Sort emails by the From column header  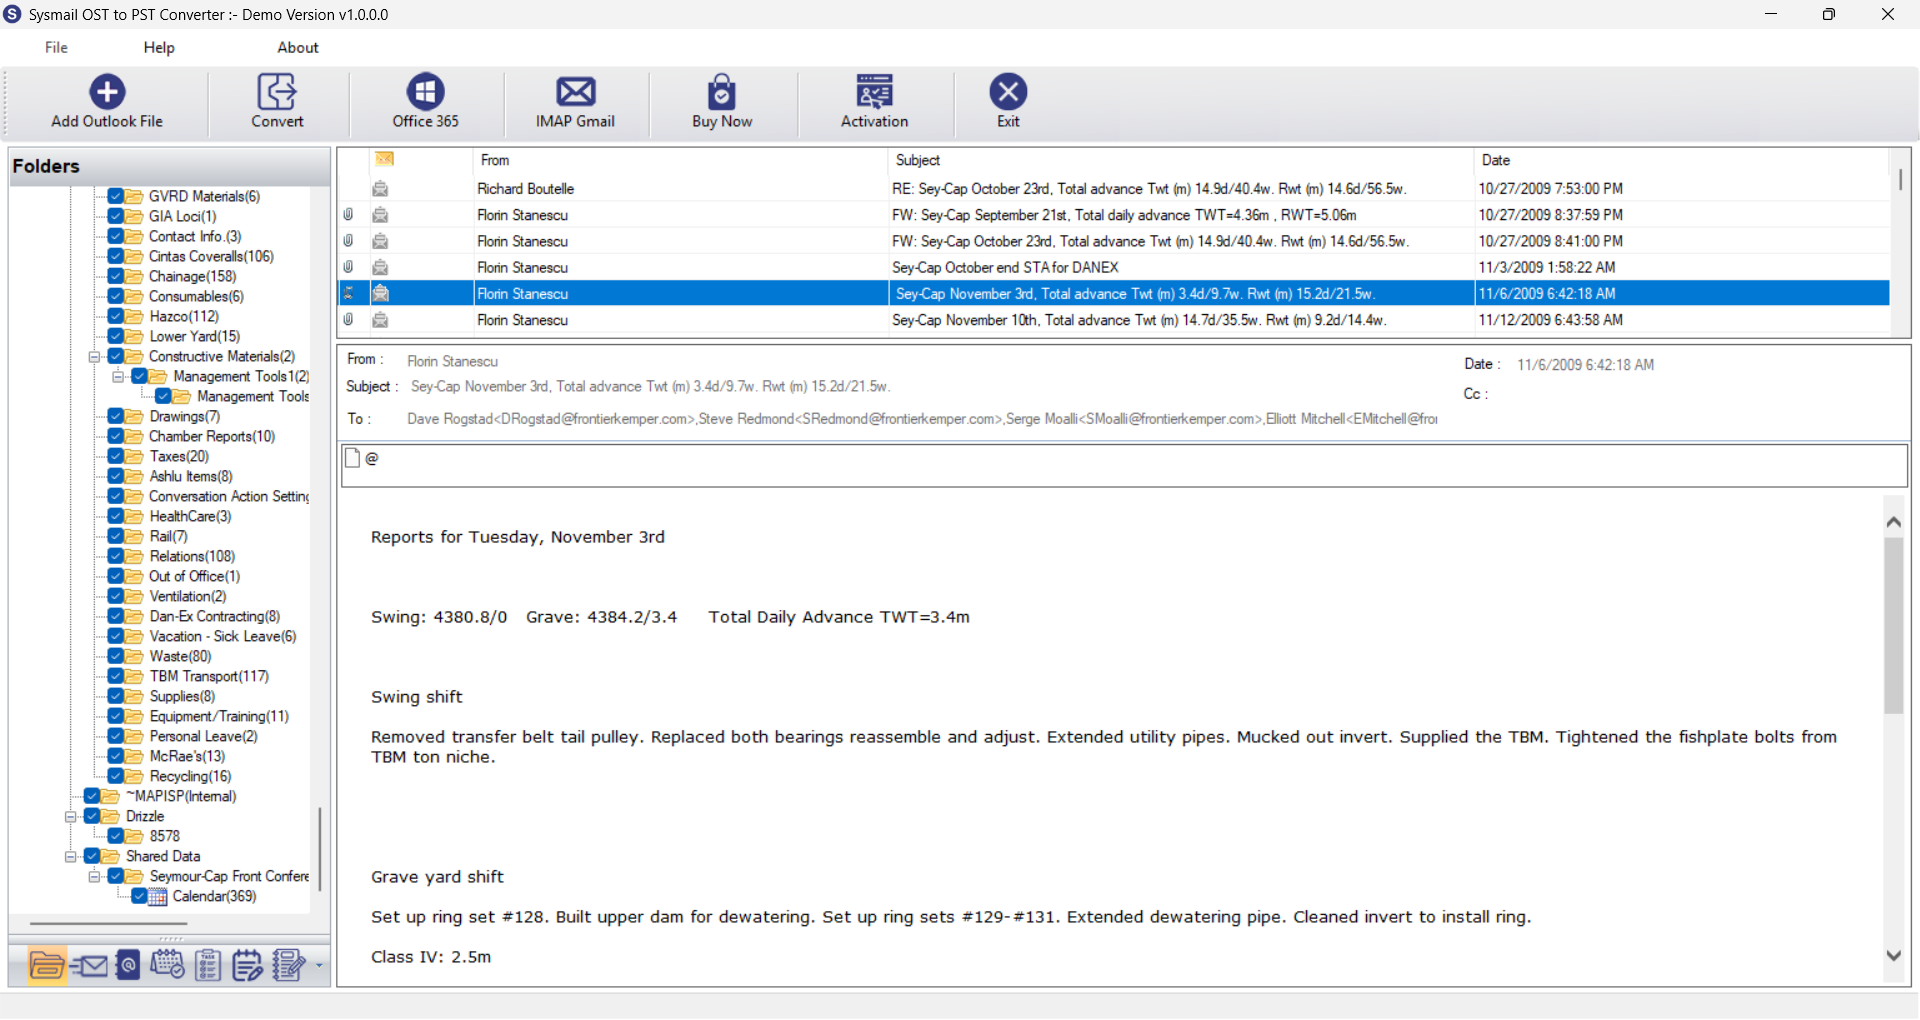(680, 160)
